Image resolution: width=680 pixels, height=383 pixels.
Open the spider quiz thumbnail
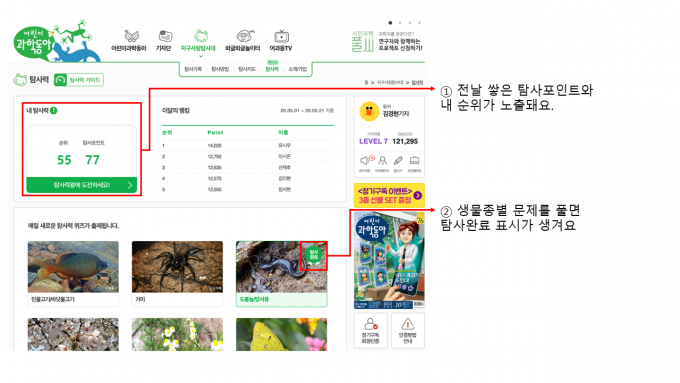[177, 267]
